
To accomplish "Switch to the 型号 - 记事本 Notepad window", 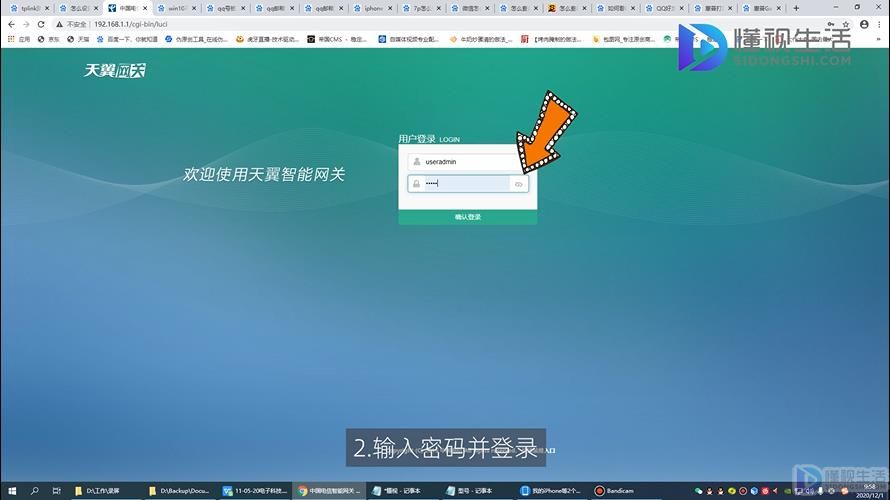I will pos(477,491).
